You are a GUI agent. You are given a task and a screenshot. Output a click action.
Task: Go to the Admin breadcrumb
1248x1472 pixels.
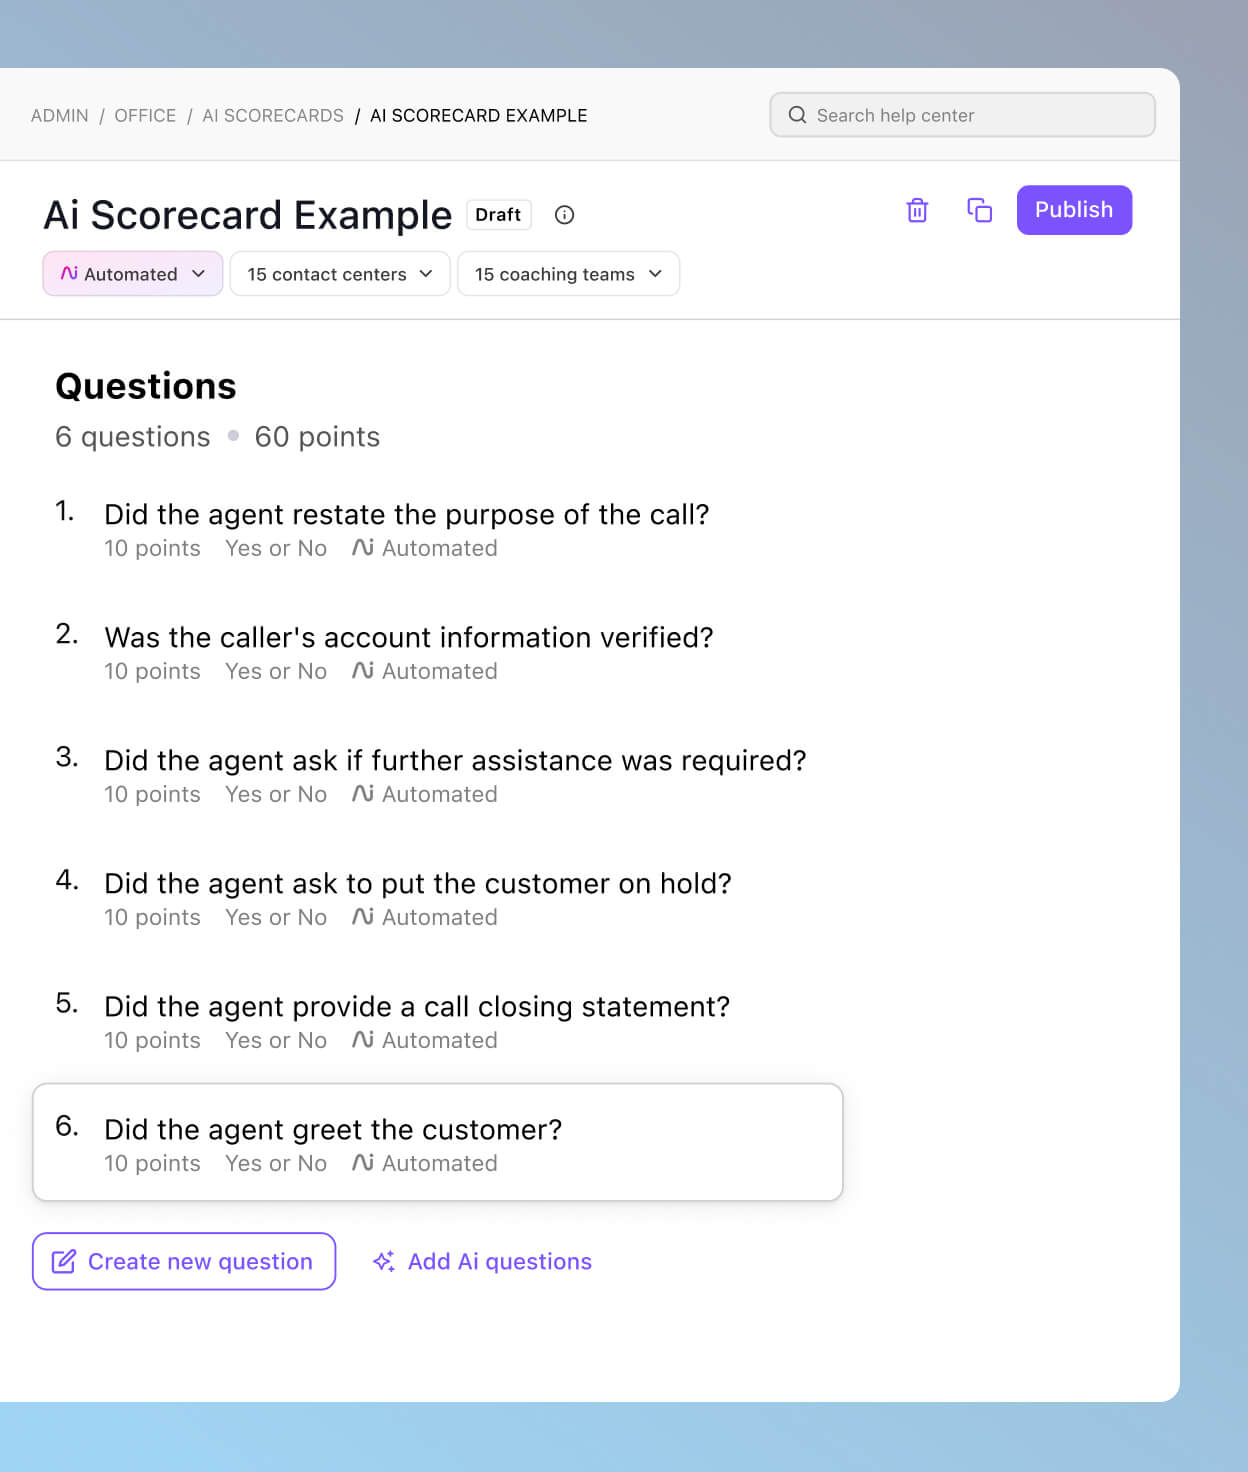point(60,115)
